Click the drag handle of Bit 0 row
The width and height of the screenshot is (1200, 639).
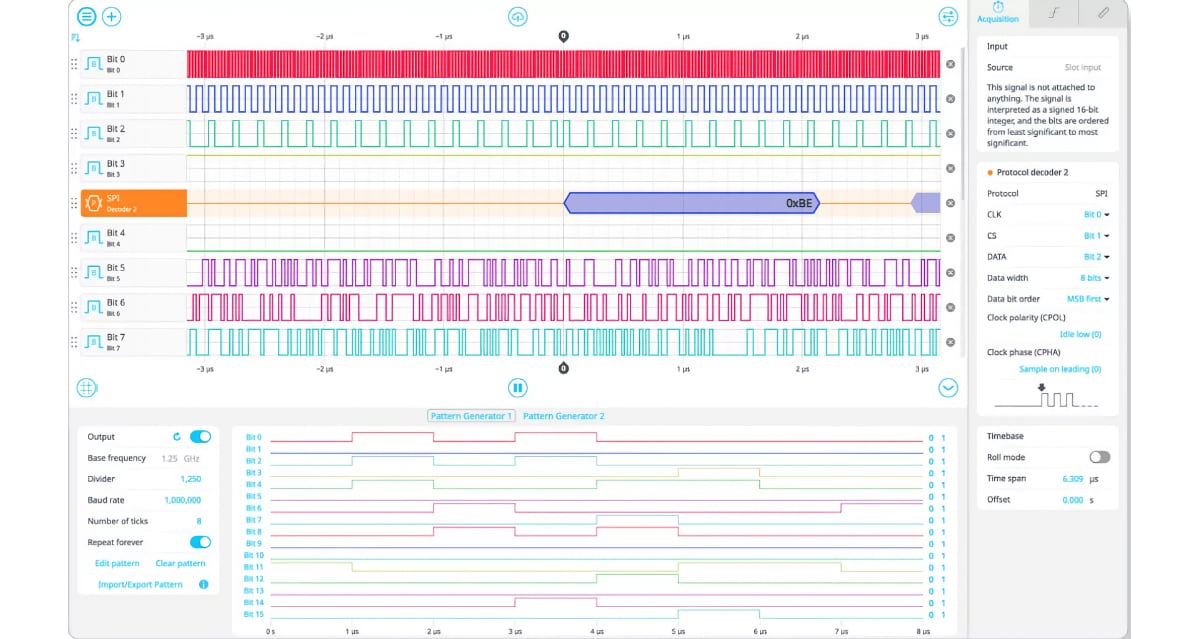pyautogui.click(x=73, y=64)
